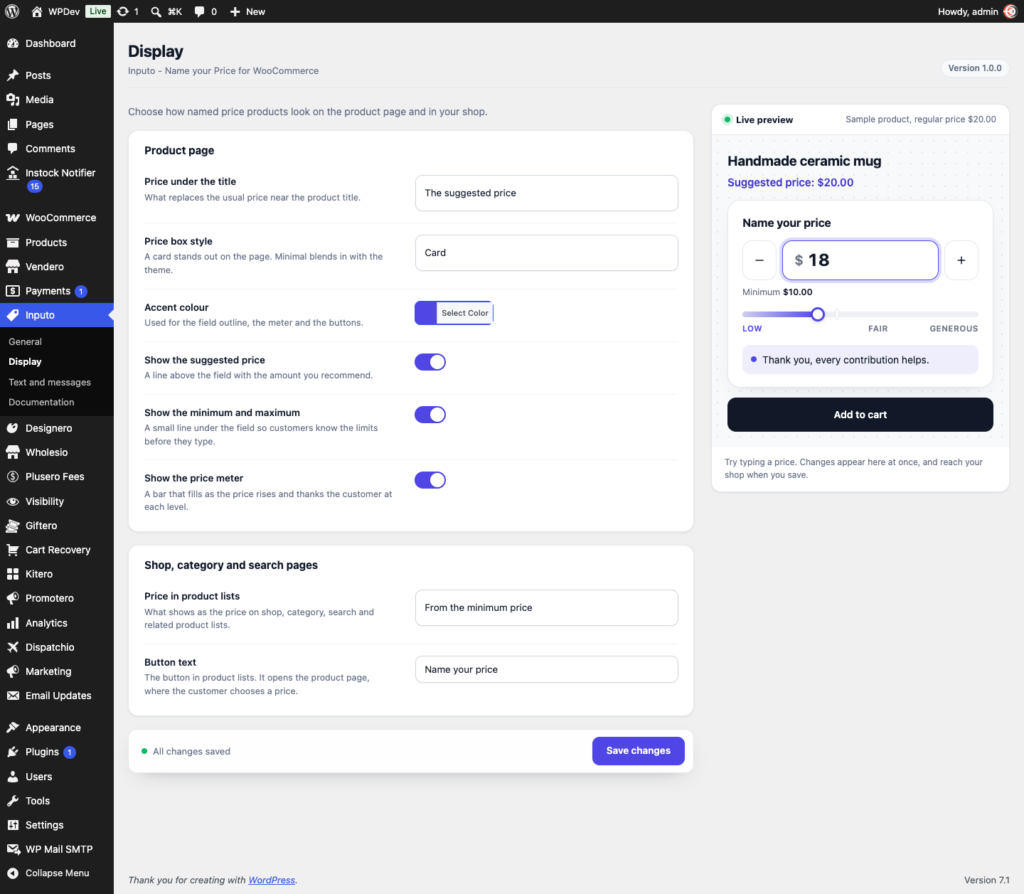This screenshot has width=1024, height=894.
Task: Click the Media library icon
Action: tap(12, 99)
